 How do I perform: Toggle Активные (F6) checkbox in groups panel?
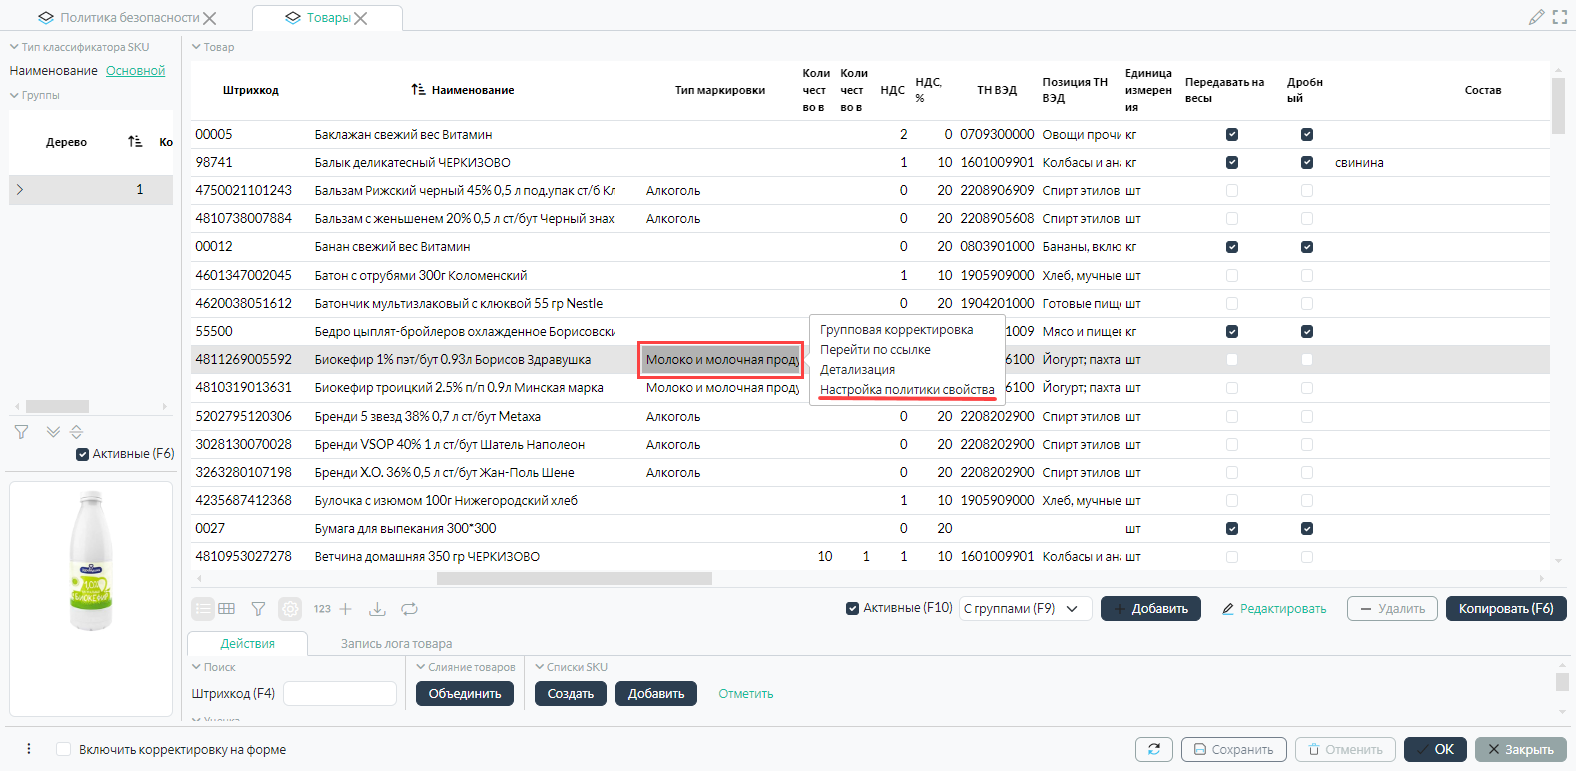[83, 454]
